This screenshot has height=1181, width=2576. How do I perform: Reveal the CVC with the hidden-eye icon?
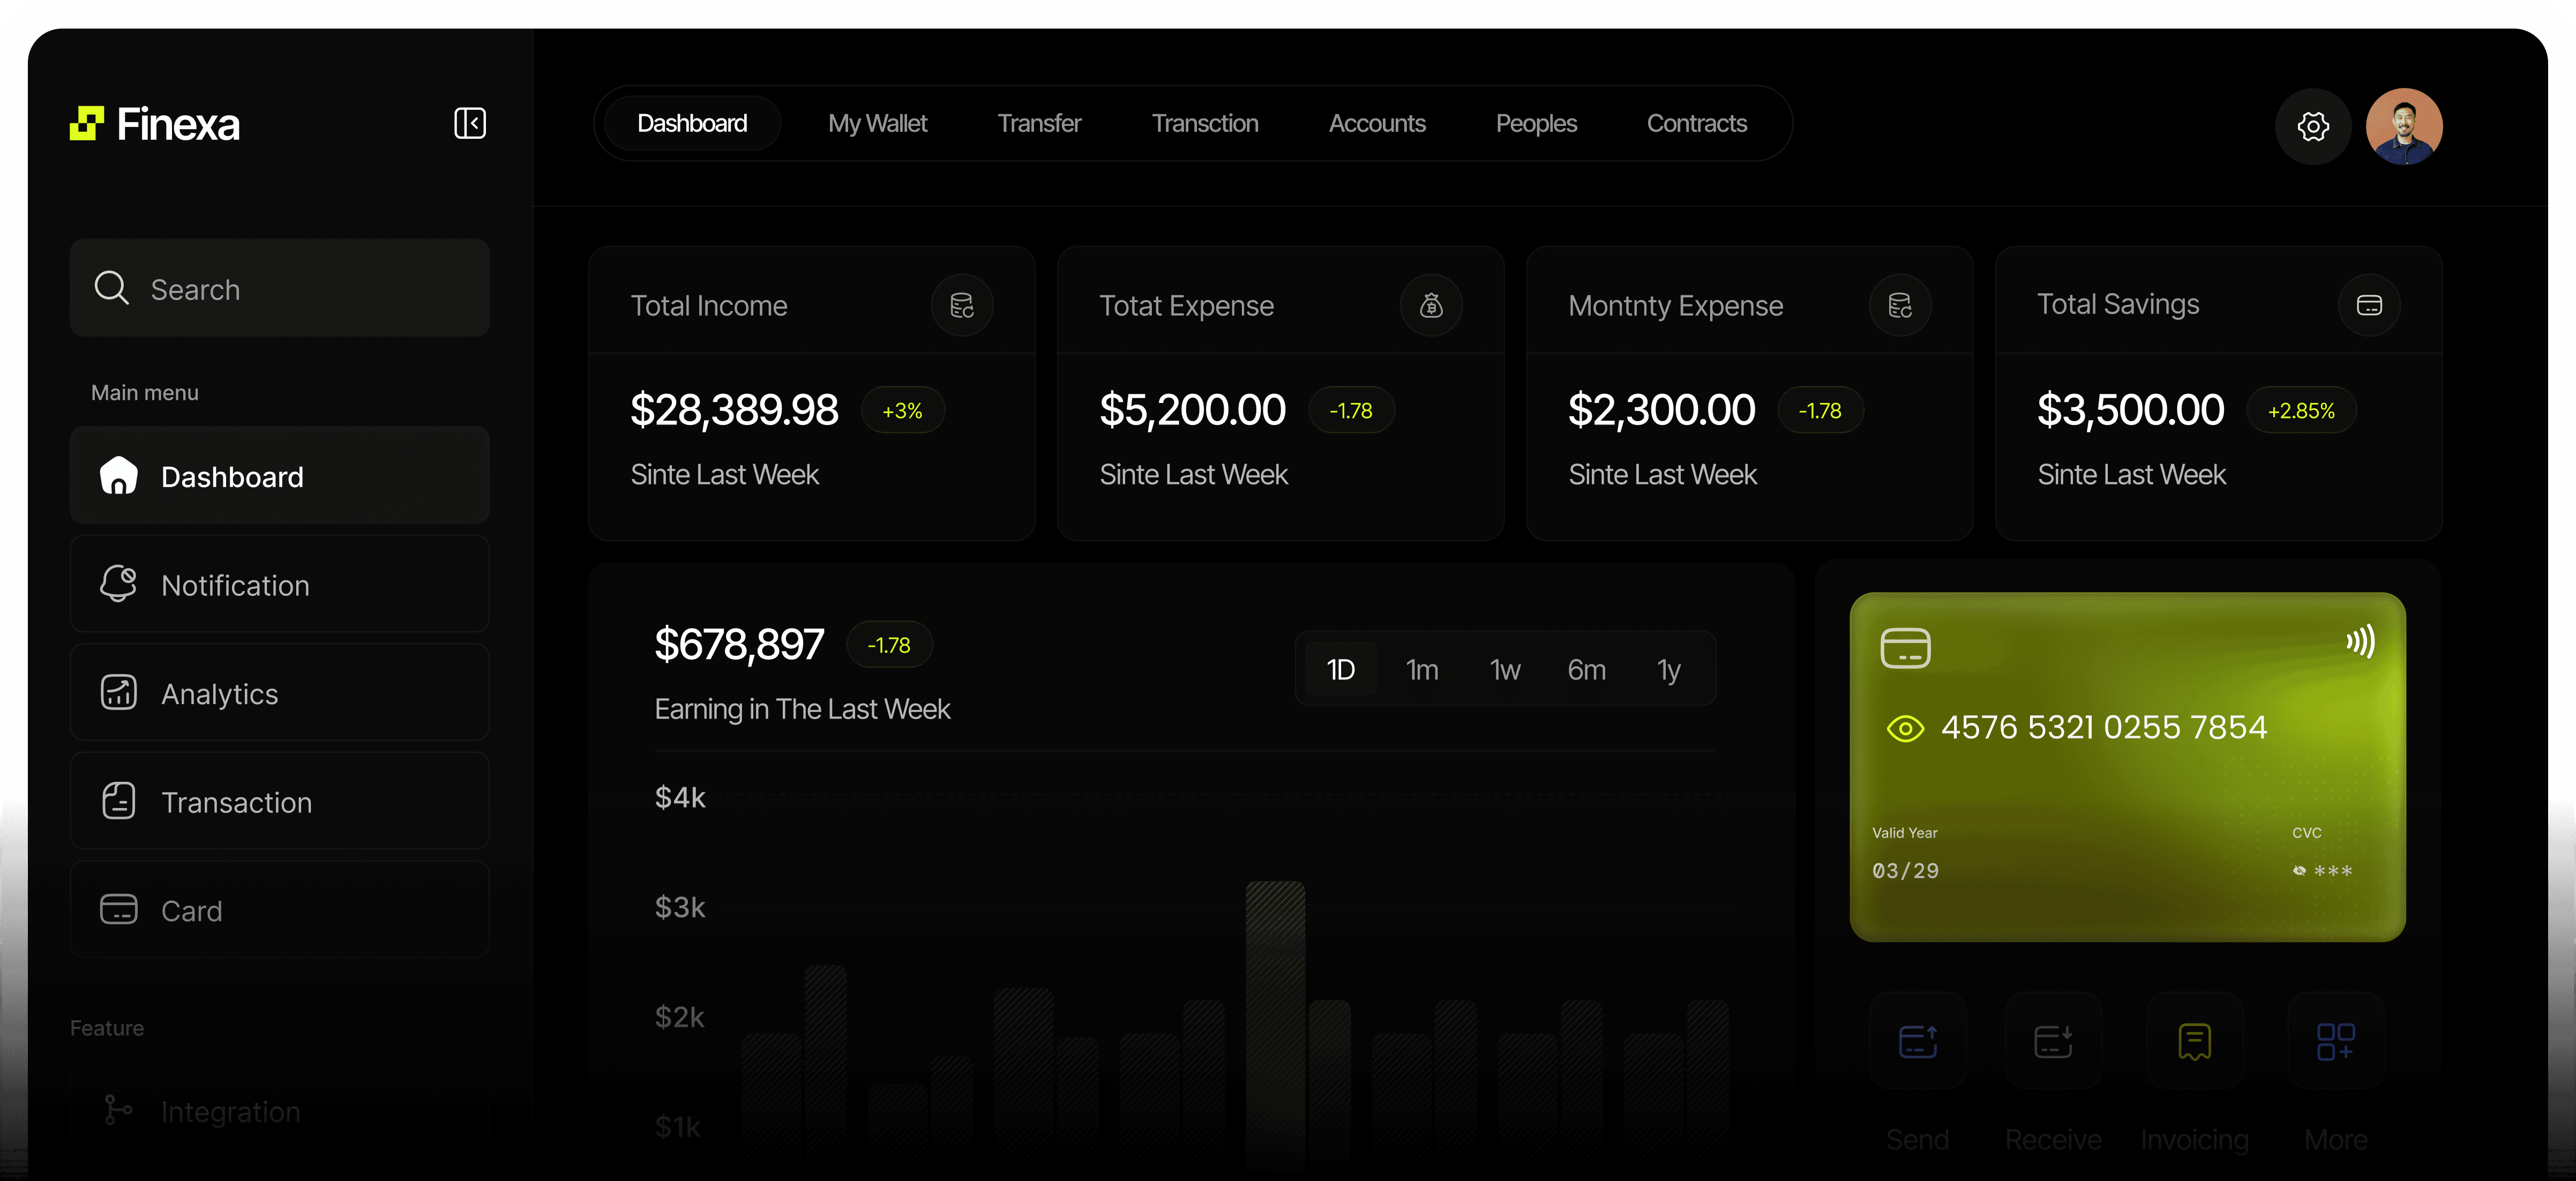click(x=2300, y=871)
